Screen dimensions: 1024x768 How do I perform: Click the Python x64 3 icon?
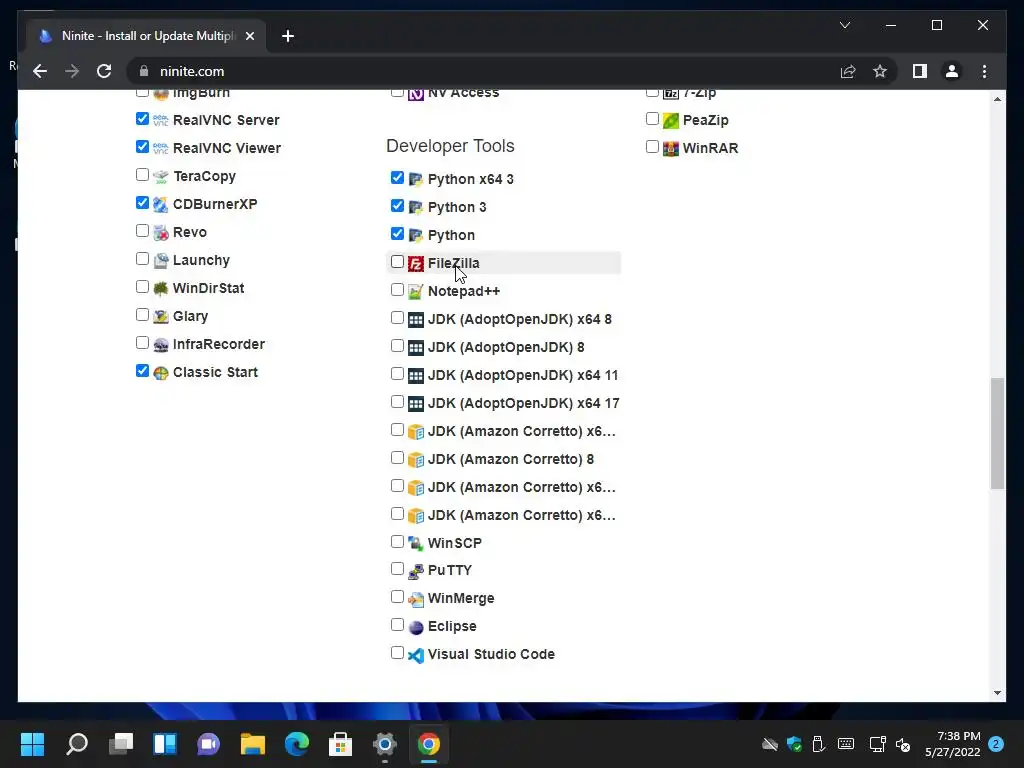(415, 179)
